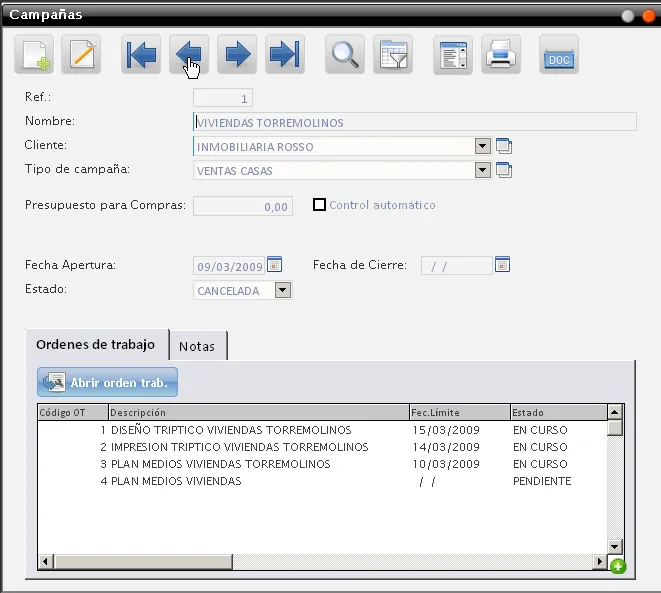Viewport: 661px width, 593px height.
Task: Click table scroll right arrow
Action: pos(599,561)
